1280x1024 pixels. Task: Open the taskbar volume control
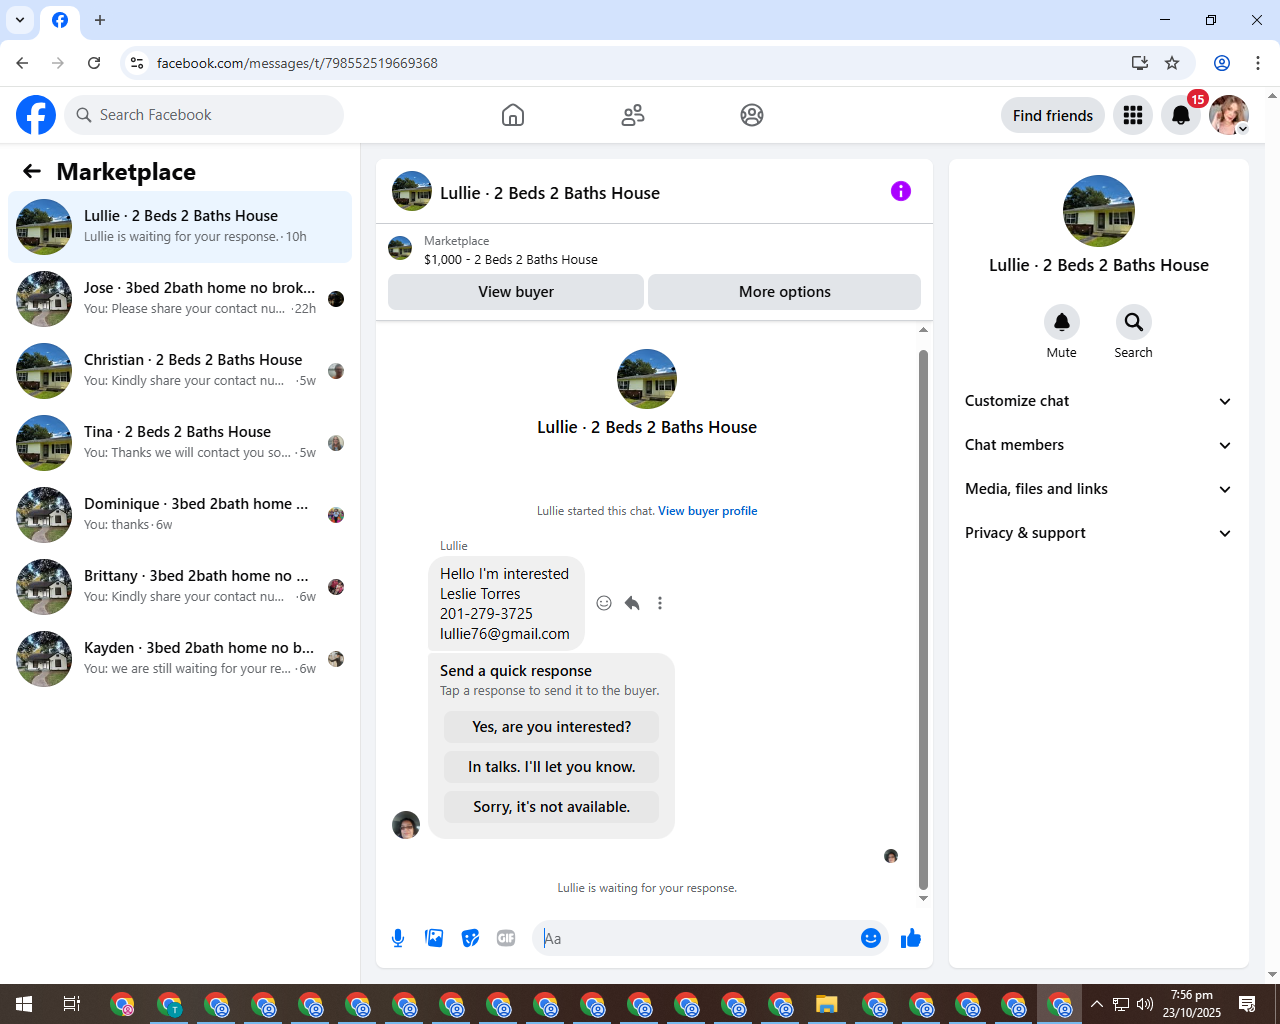point(1145,1004)
